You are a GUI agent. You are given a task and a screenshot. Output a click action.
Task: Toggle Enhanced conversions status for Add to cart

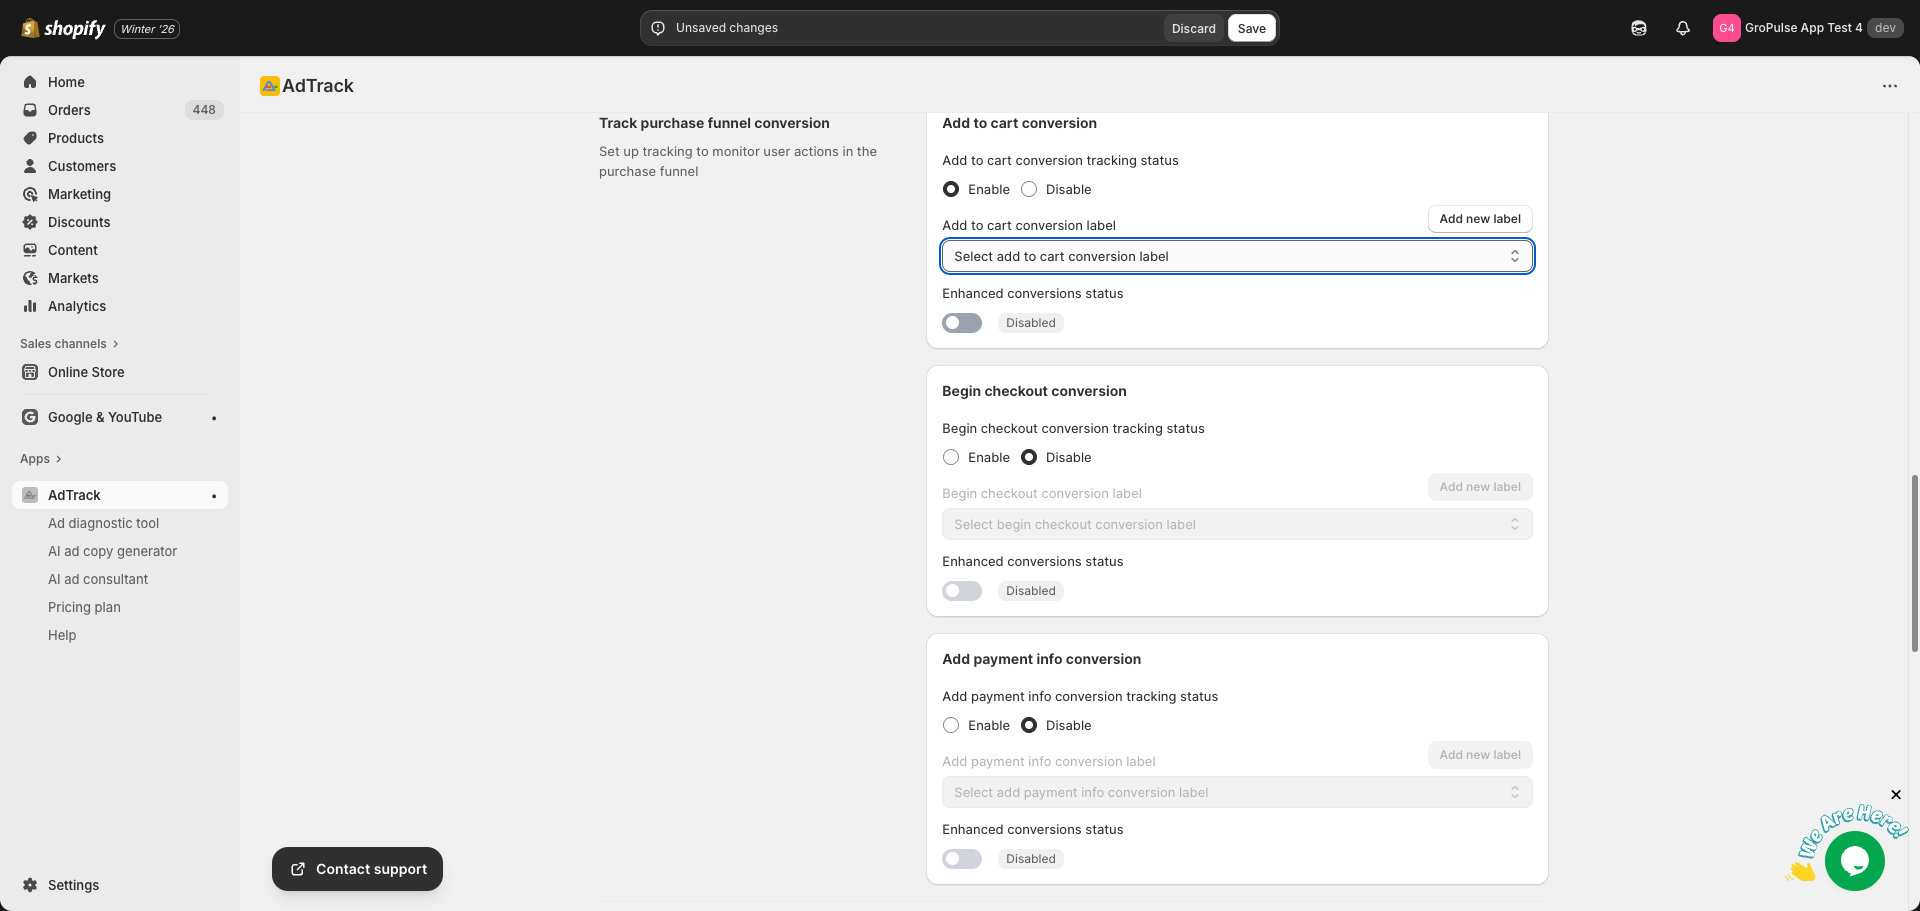961,322
